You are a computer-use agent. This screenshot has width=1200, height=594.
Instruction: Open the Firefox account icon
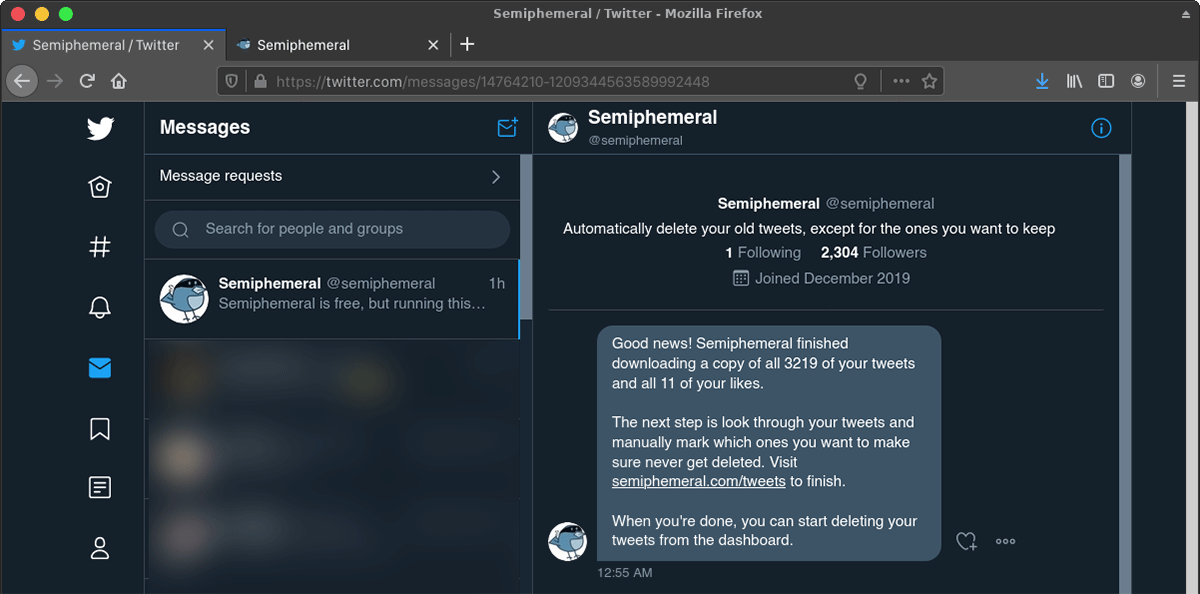coord(1138,81)
